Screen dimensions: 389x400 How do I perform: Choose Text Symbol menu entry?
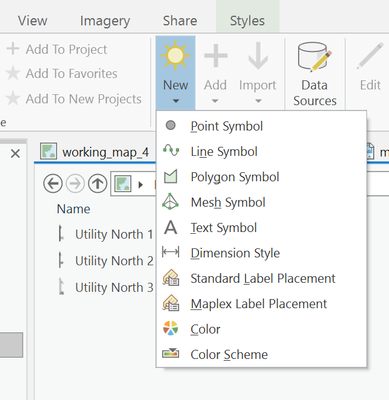tap(261, 228)
